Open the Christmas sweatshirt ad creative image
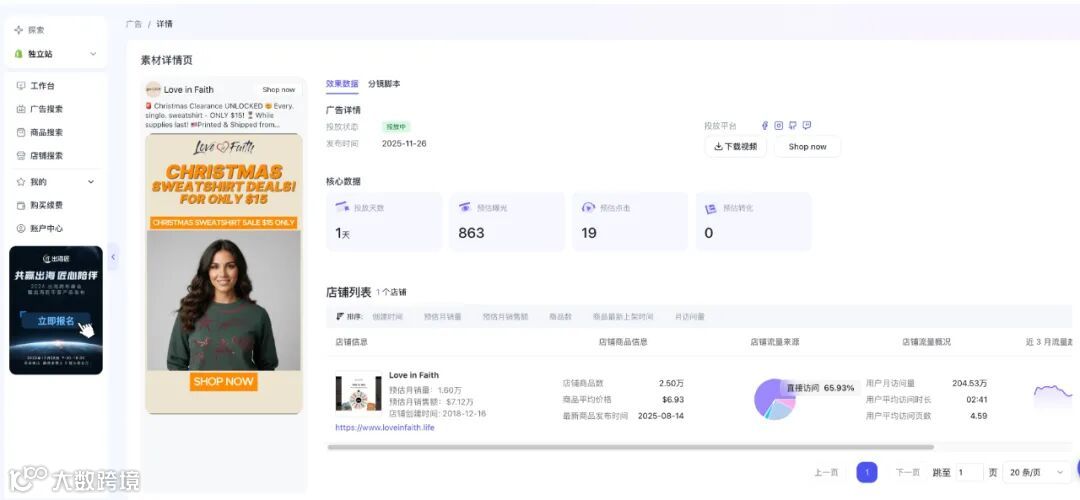This screenshot has height=500, width=1080. point(224,273)
